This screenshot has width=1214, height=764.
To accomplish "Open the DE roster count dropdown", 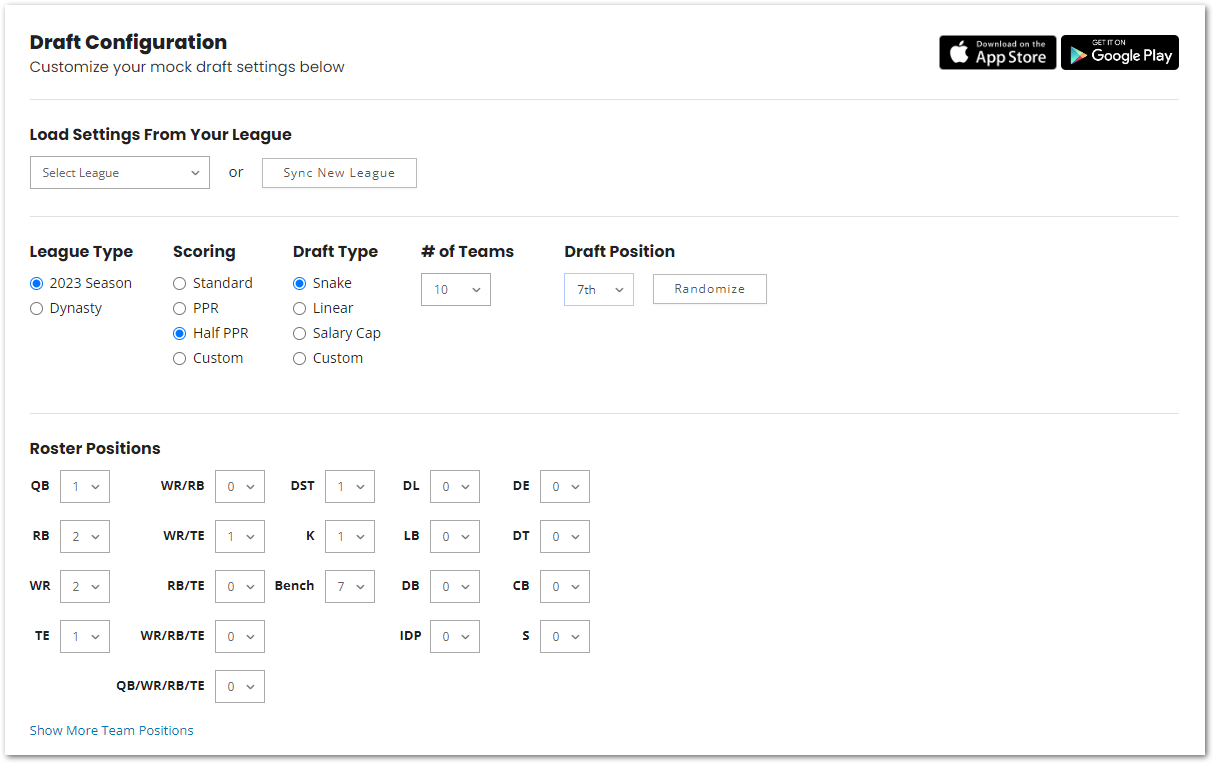I will pyautogui.click(x=565, y=486).
